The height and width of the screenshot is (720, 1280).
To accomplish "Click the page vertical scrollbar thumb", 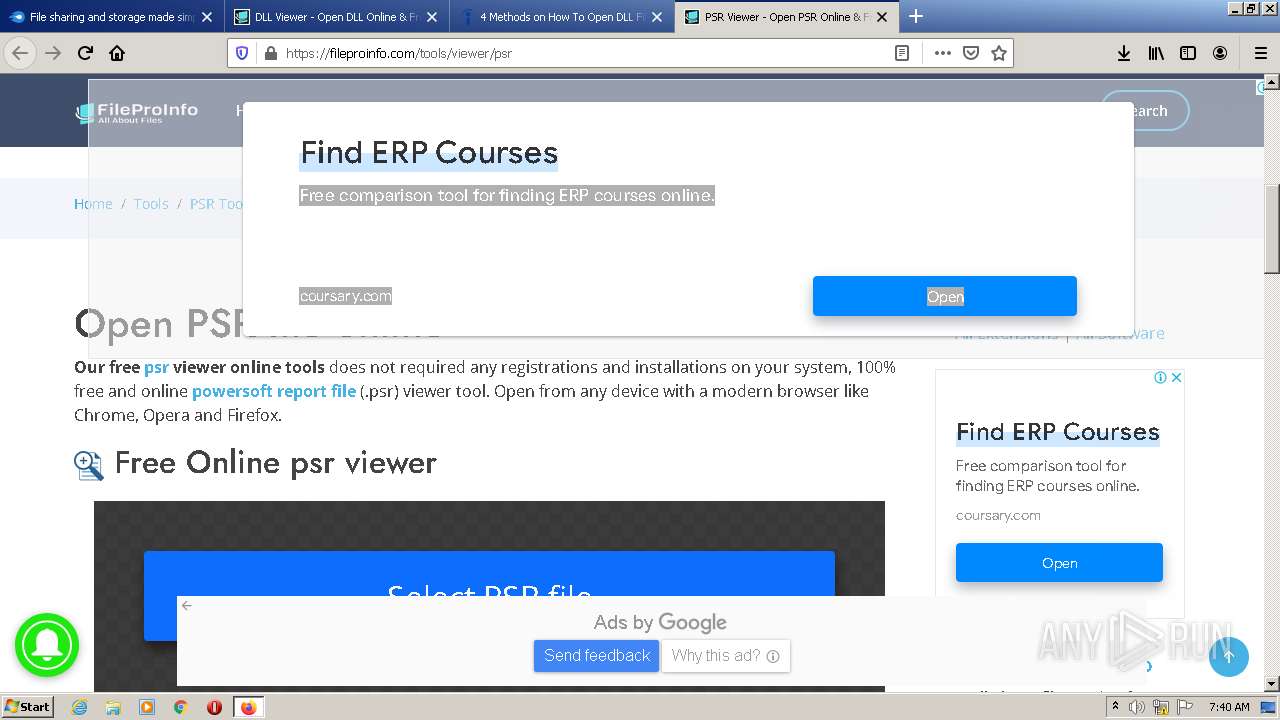I will coord(1271,229).
